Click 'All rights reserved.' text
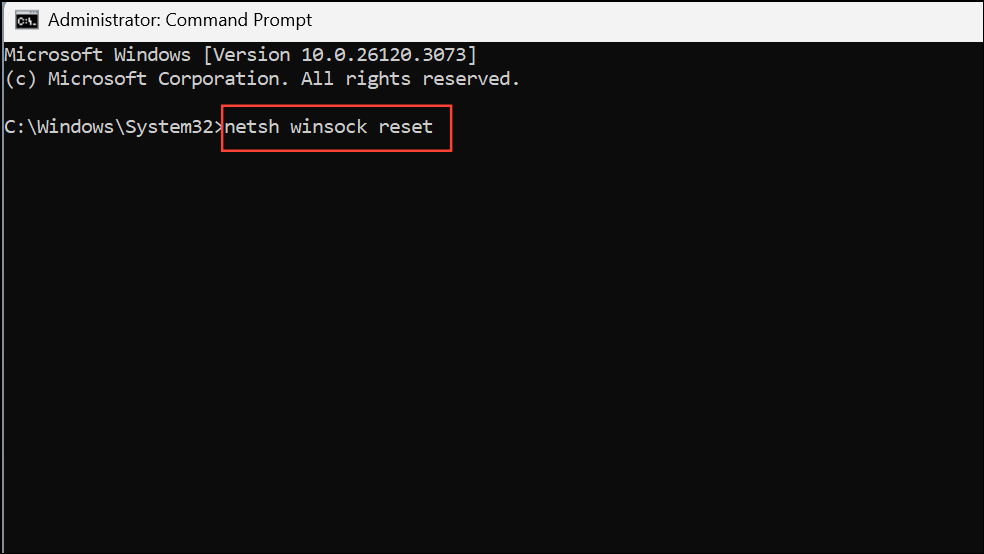This screenshot has height=554, width=984. point(410,79)
